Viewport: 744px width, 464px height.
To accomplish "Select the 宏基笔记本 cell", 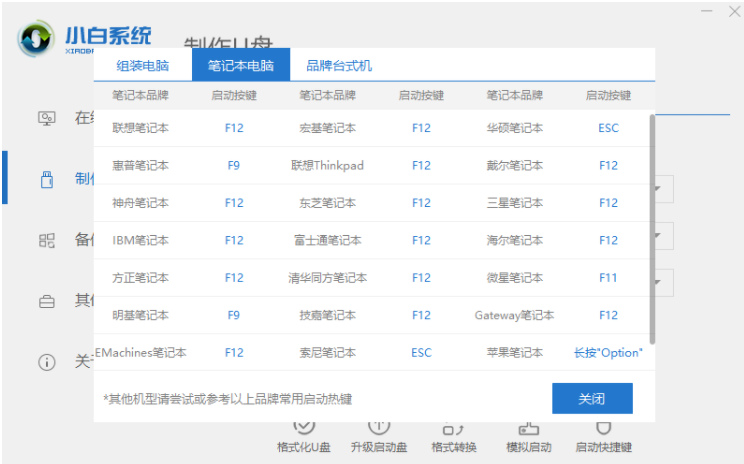I will (x=327, y=128).
